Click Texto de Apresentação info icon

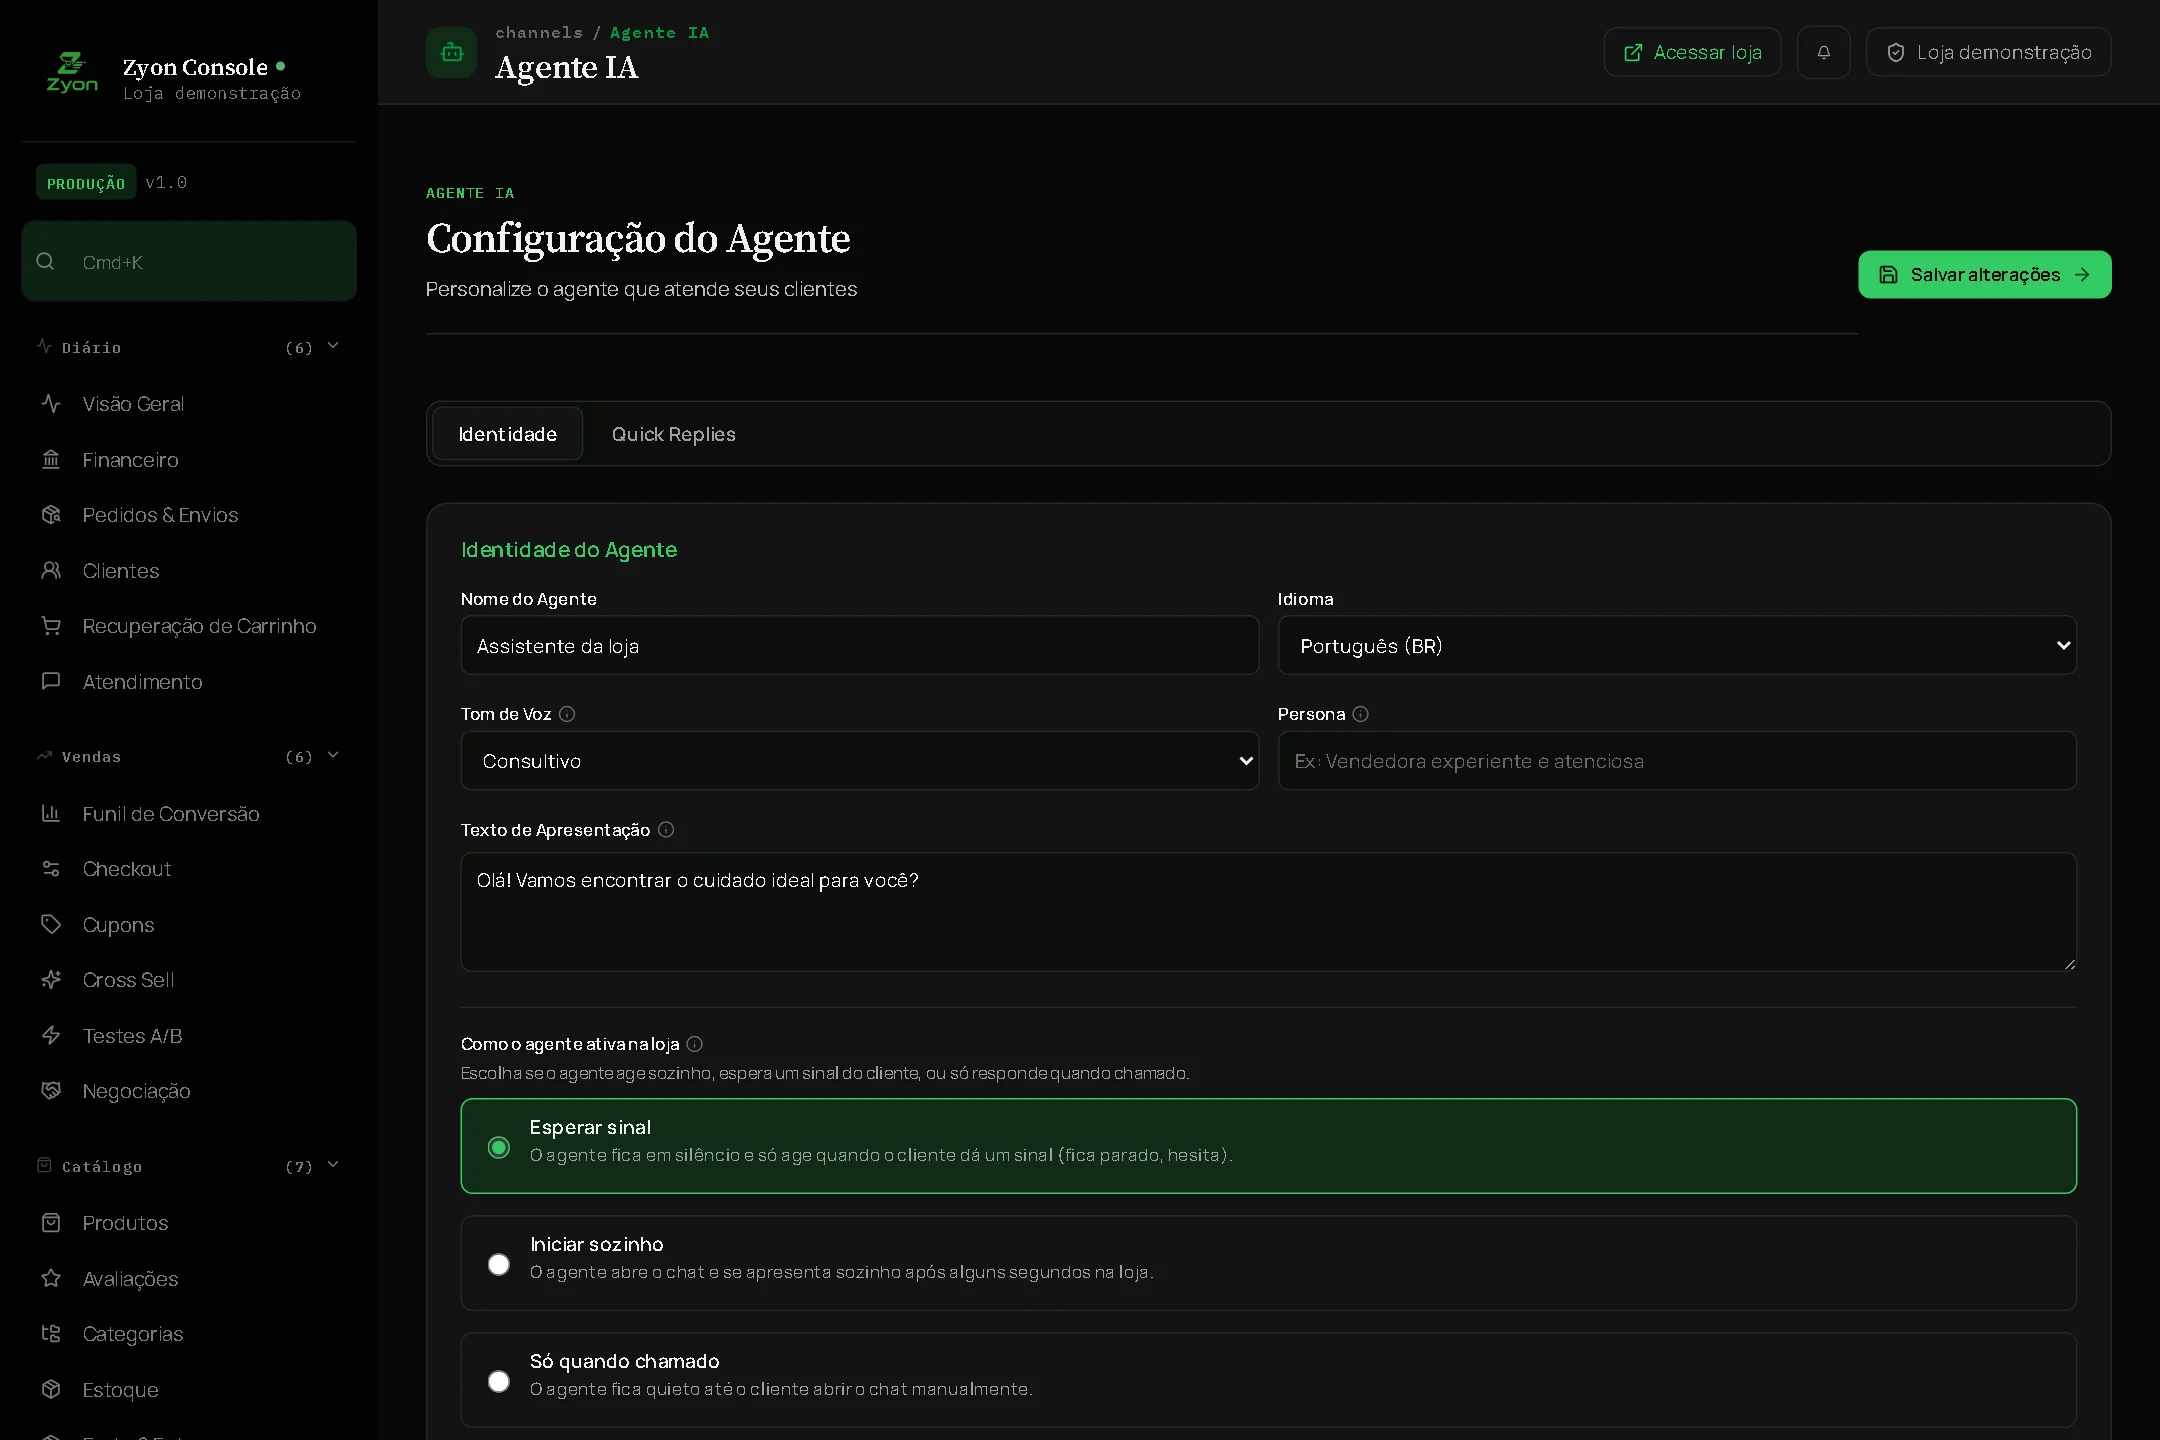tap(666, 830)
